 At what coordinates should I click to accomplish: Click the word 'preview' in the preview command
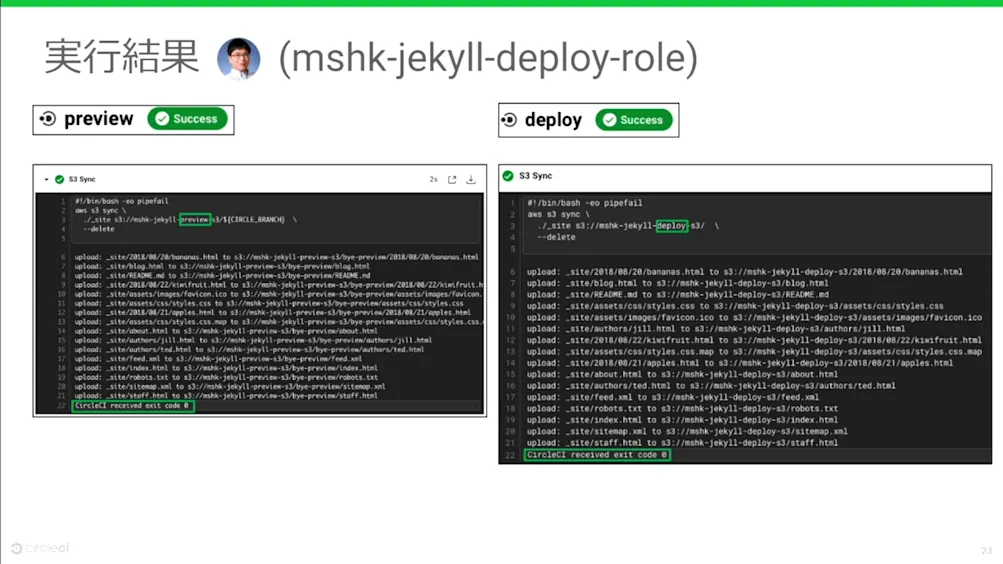(x=194, y=220)
